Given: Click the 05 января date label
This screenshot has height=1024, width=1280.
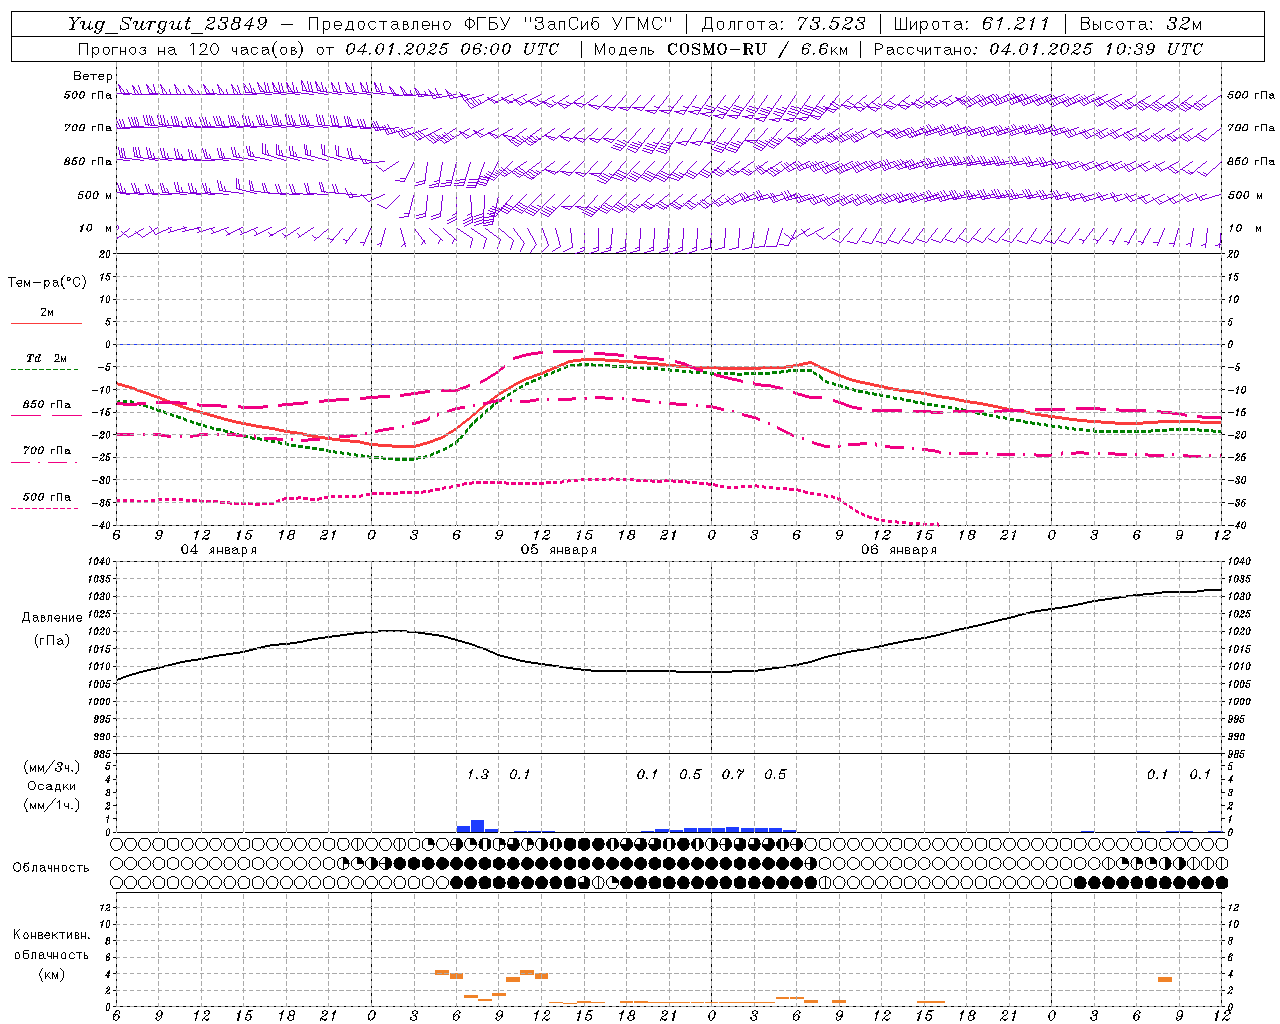Looking at the screenshot, I should click(558, 550).
